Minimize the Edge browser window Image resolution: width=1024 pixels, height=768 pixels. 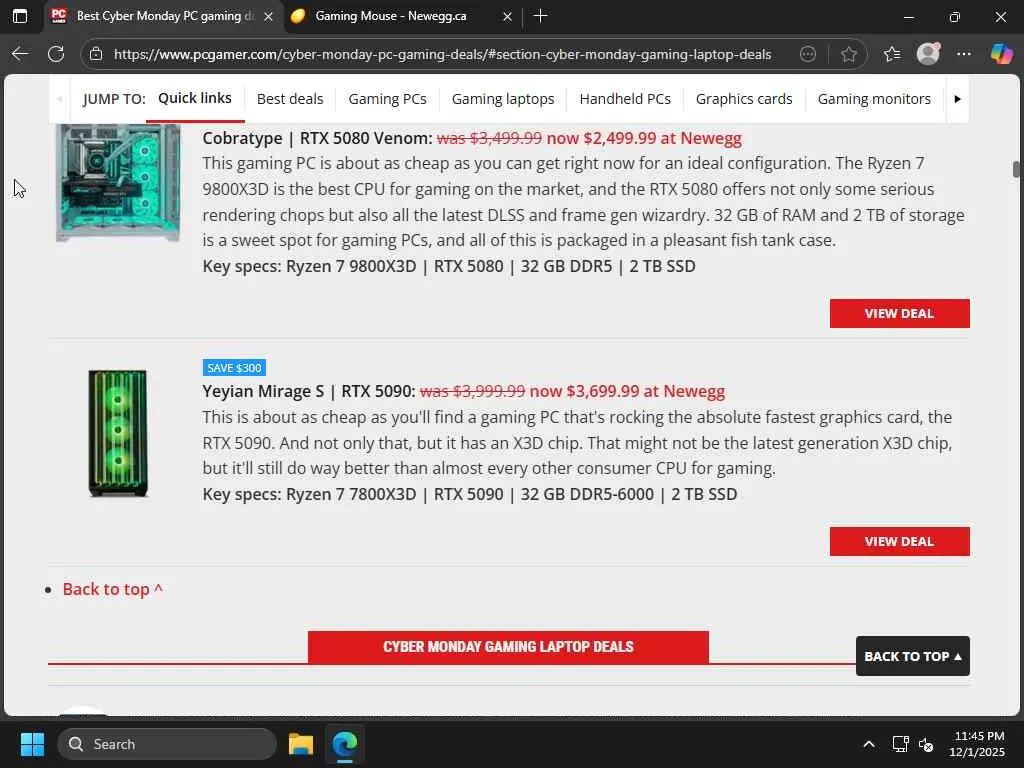908,16
